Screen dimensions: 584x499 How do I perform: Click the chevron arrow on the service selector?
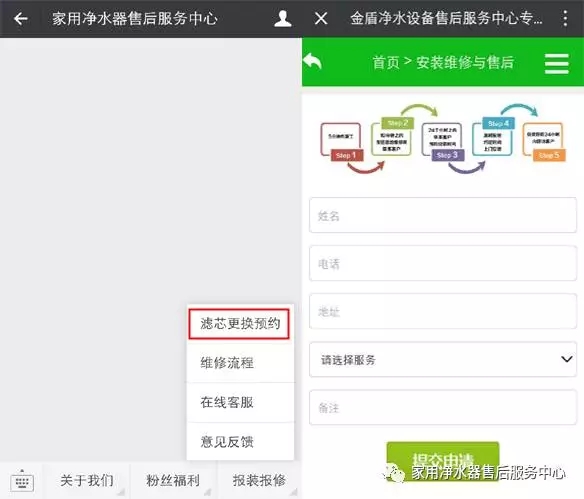point(566,359)
